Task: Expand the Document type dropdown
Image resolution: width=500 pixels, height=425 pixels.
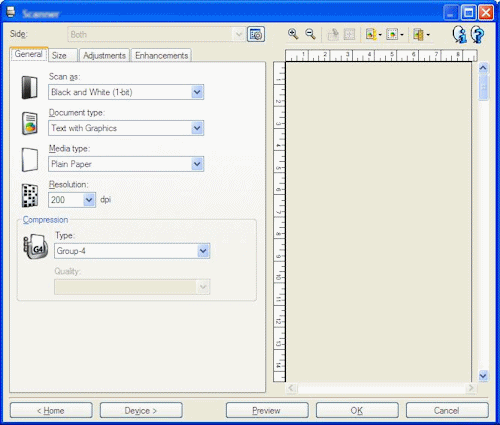Action: pos(197,128)
